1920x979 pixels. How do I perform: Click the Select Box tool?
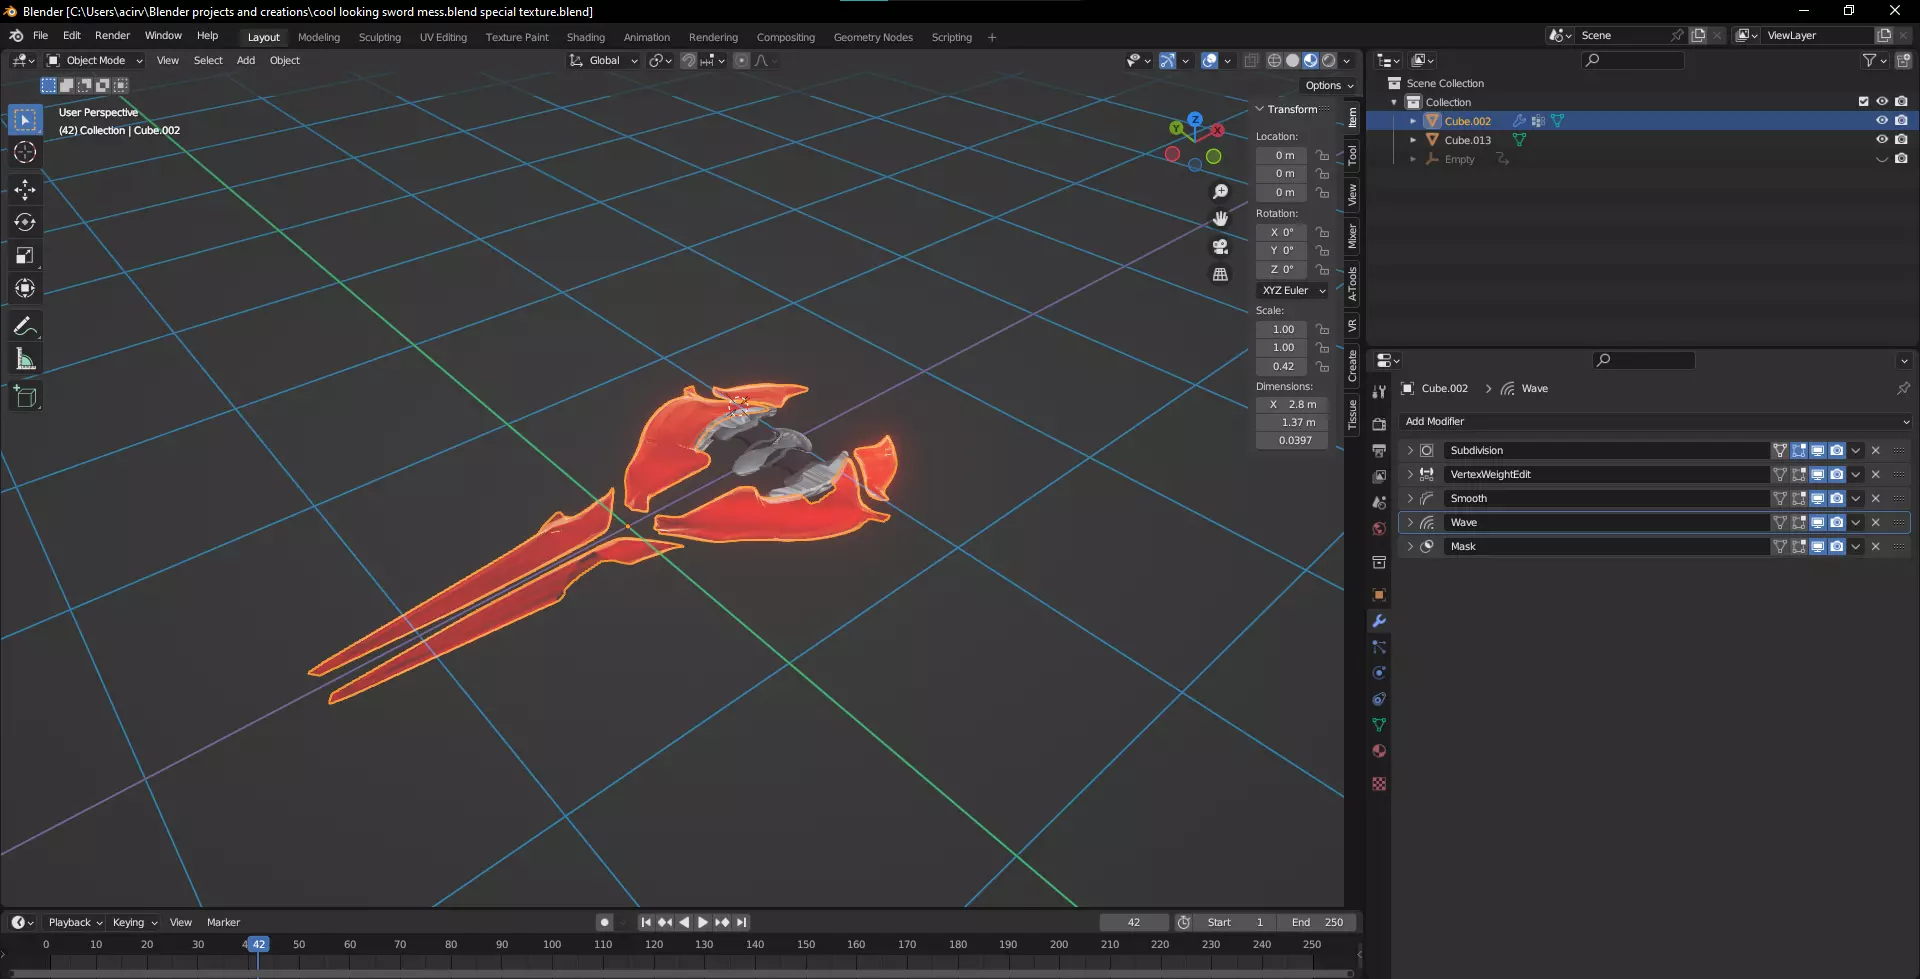coord(25,120)
